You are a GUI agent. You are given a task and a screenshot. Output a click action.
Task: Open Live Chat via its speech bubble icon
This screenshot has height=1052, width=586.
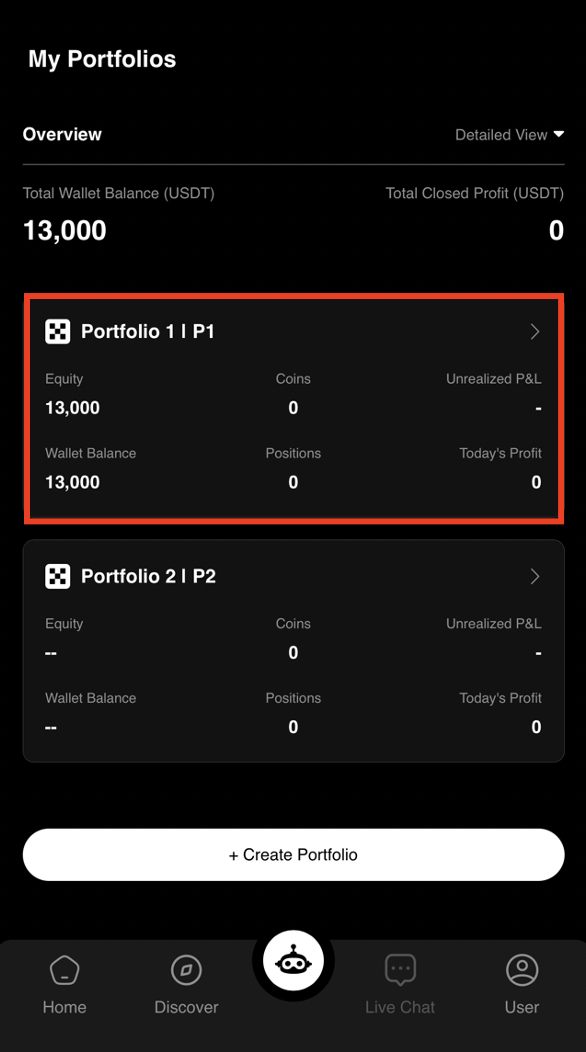(400, 968)
